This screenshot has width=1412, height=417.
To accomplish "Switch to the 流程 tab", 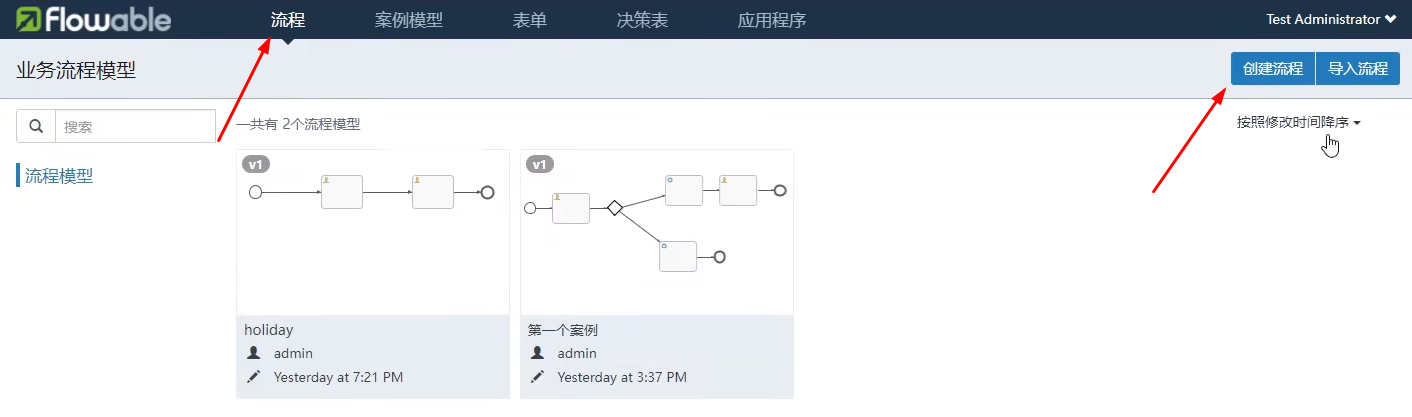I will 288,20.
